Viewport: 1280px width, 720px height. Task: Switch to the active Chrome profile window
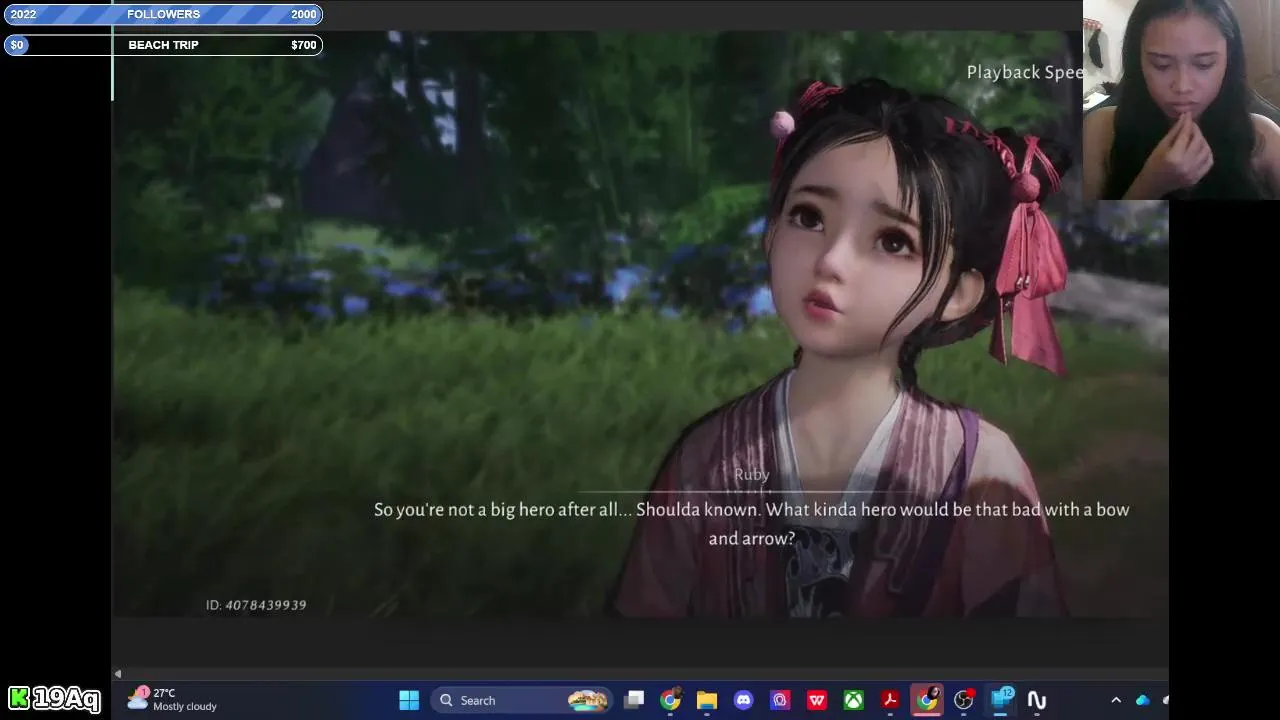click(927, 700)
